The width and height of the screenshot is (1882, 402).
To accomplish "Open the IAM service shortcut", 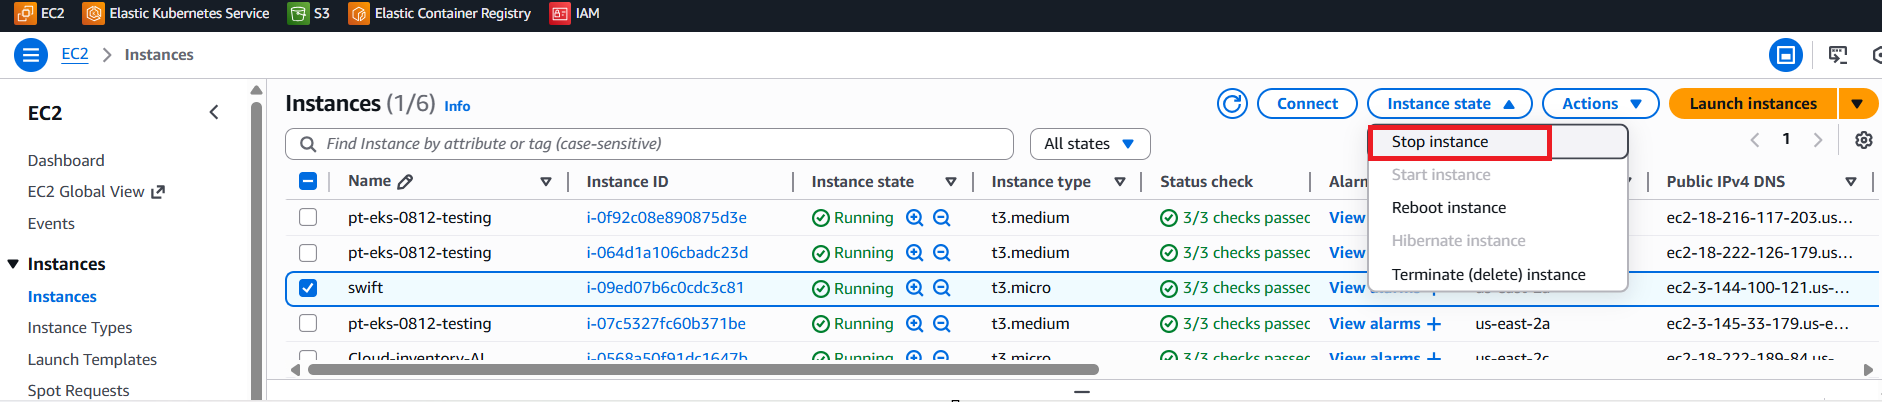I will [575, 13].
